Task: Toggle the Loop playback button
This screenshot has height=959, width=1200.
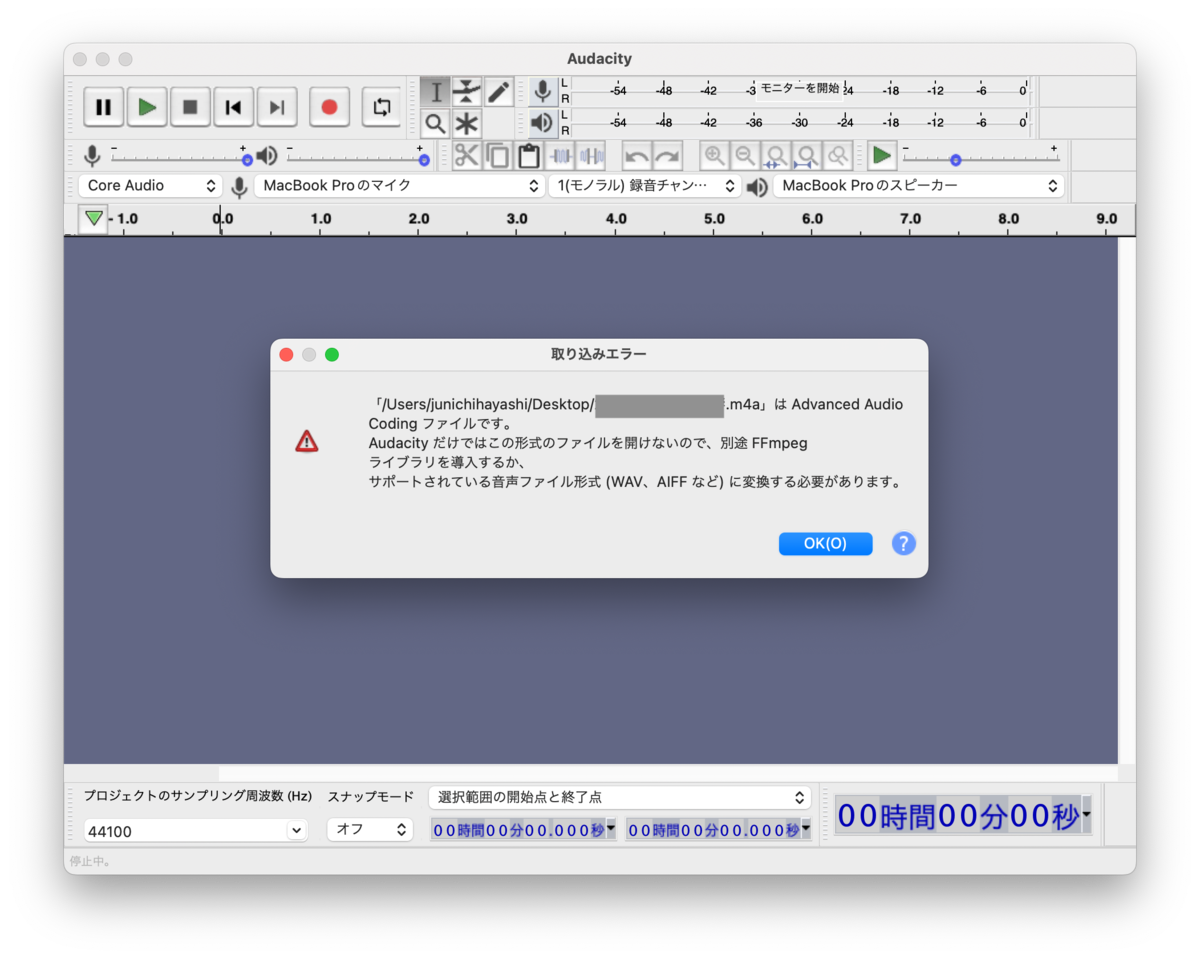Action: pos(381,107)
